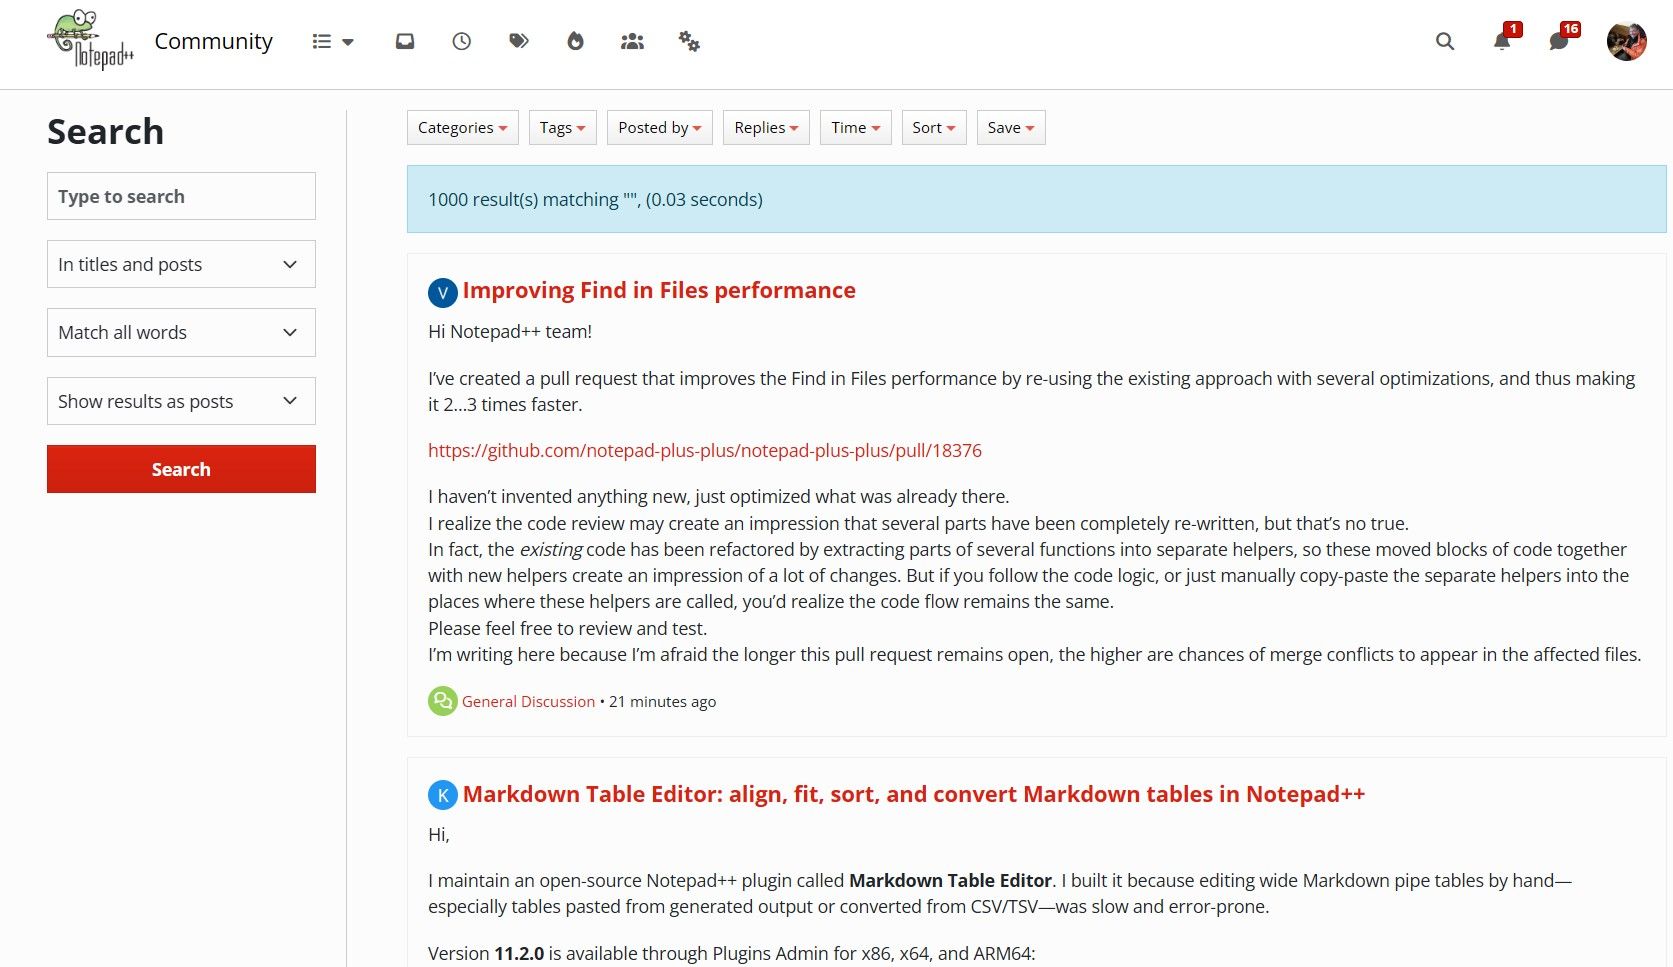Open the notifications bell

coord(1502,40)
